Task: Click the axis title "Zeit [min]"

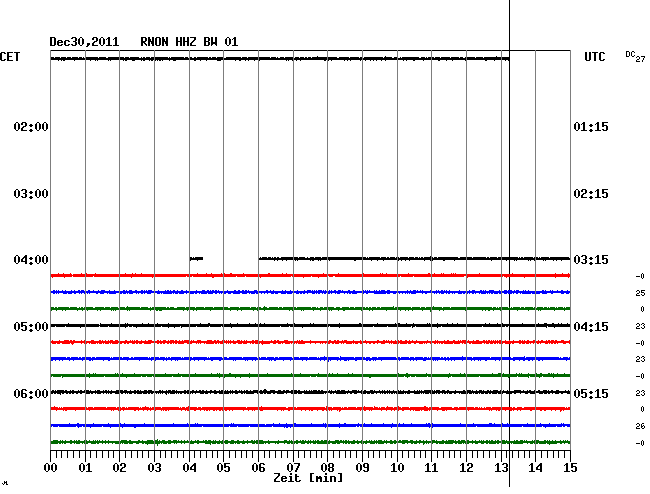Action: coord(308,478)
